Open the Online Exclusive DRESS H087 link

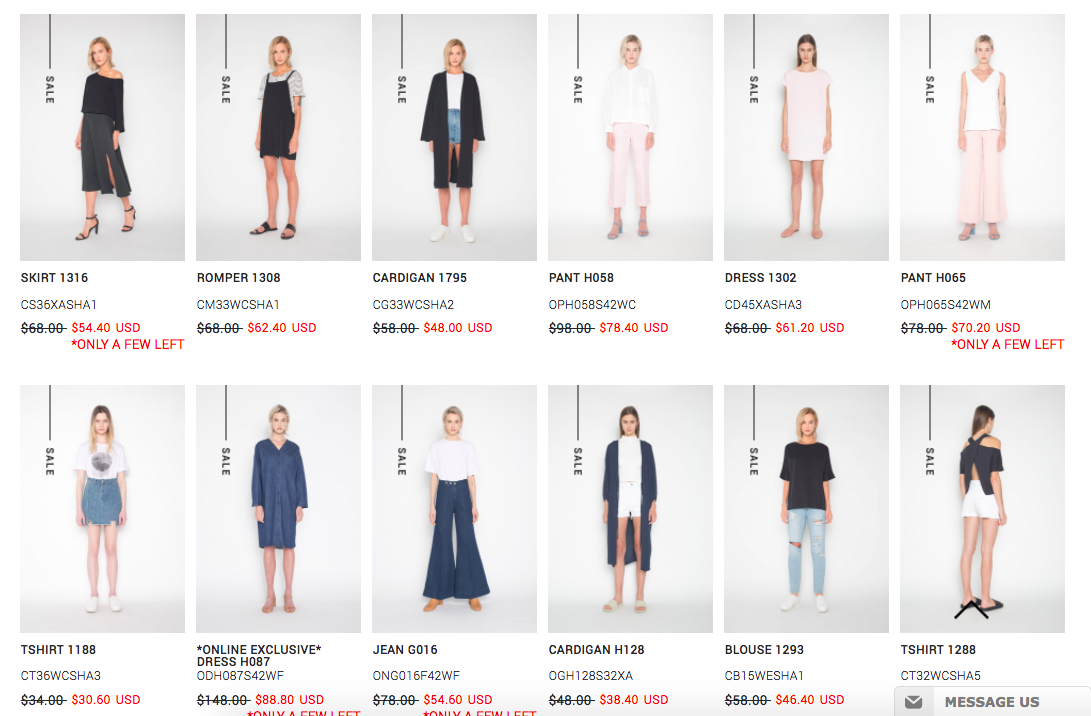259,655
